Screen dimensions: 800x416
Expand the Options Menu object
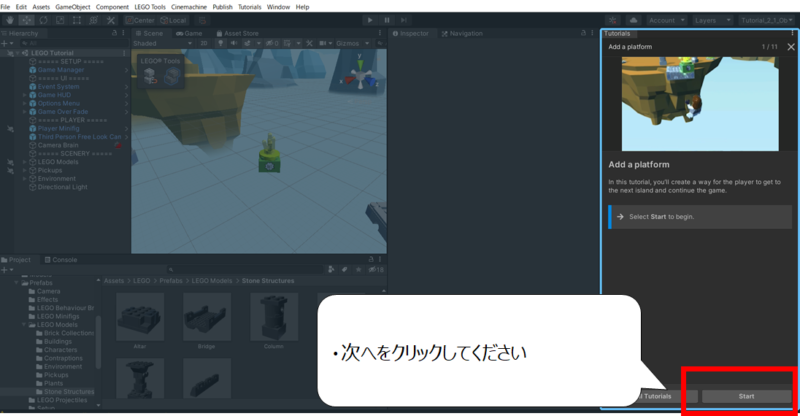[24, 103]
